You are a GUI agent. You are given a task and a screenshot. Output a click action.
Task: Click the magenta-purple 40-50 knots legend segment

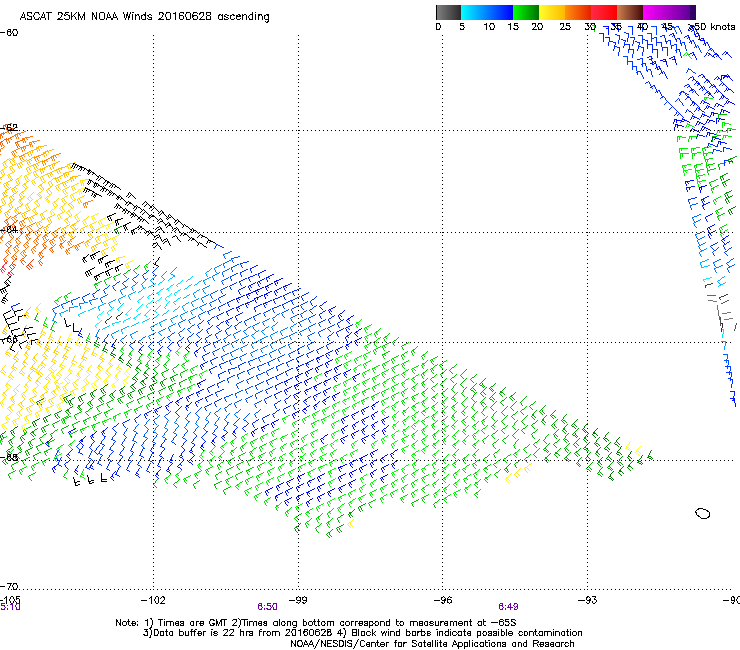pos(669,12)
